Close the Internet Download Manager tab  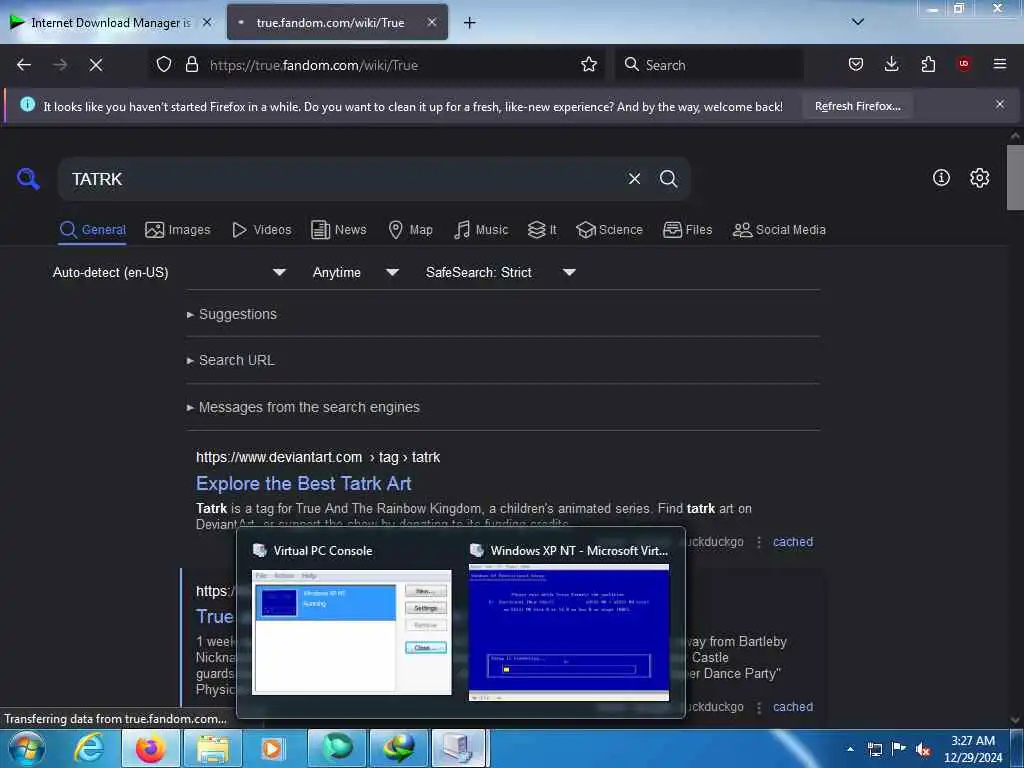(x=206, y=22)
